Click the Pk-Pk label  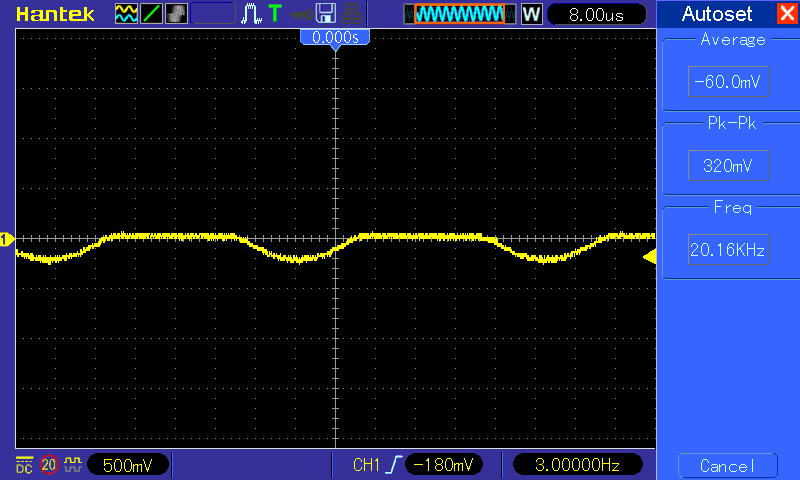732,123
